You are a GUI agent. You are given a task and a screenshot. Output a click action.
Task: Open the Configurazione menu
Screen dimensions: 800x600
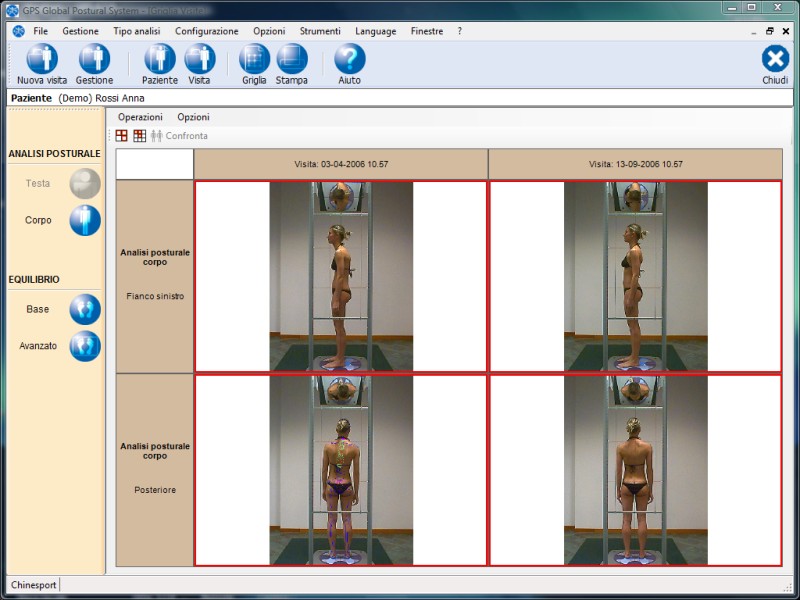207,31
